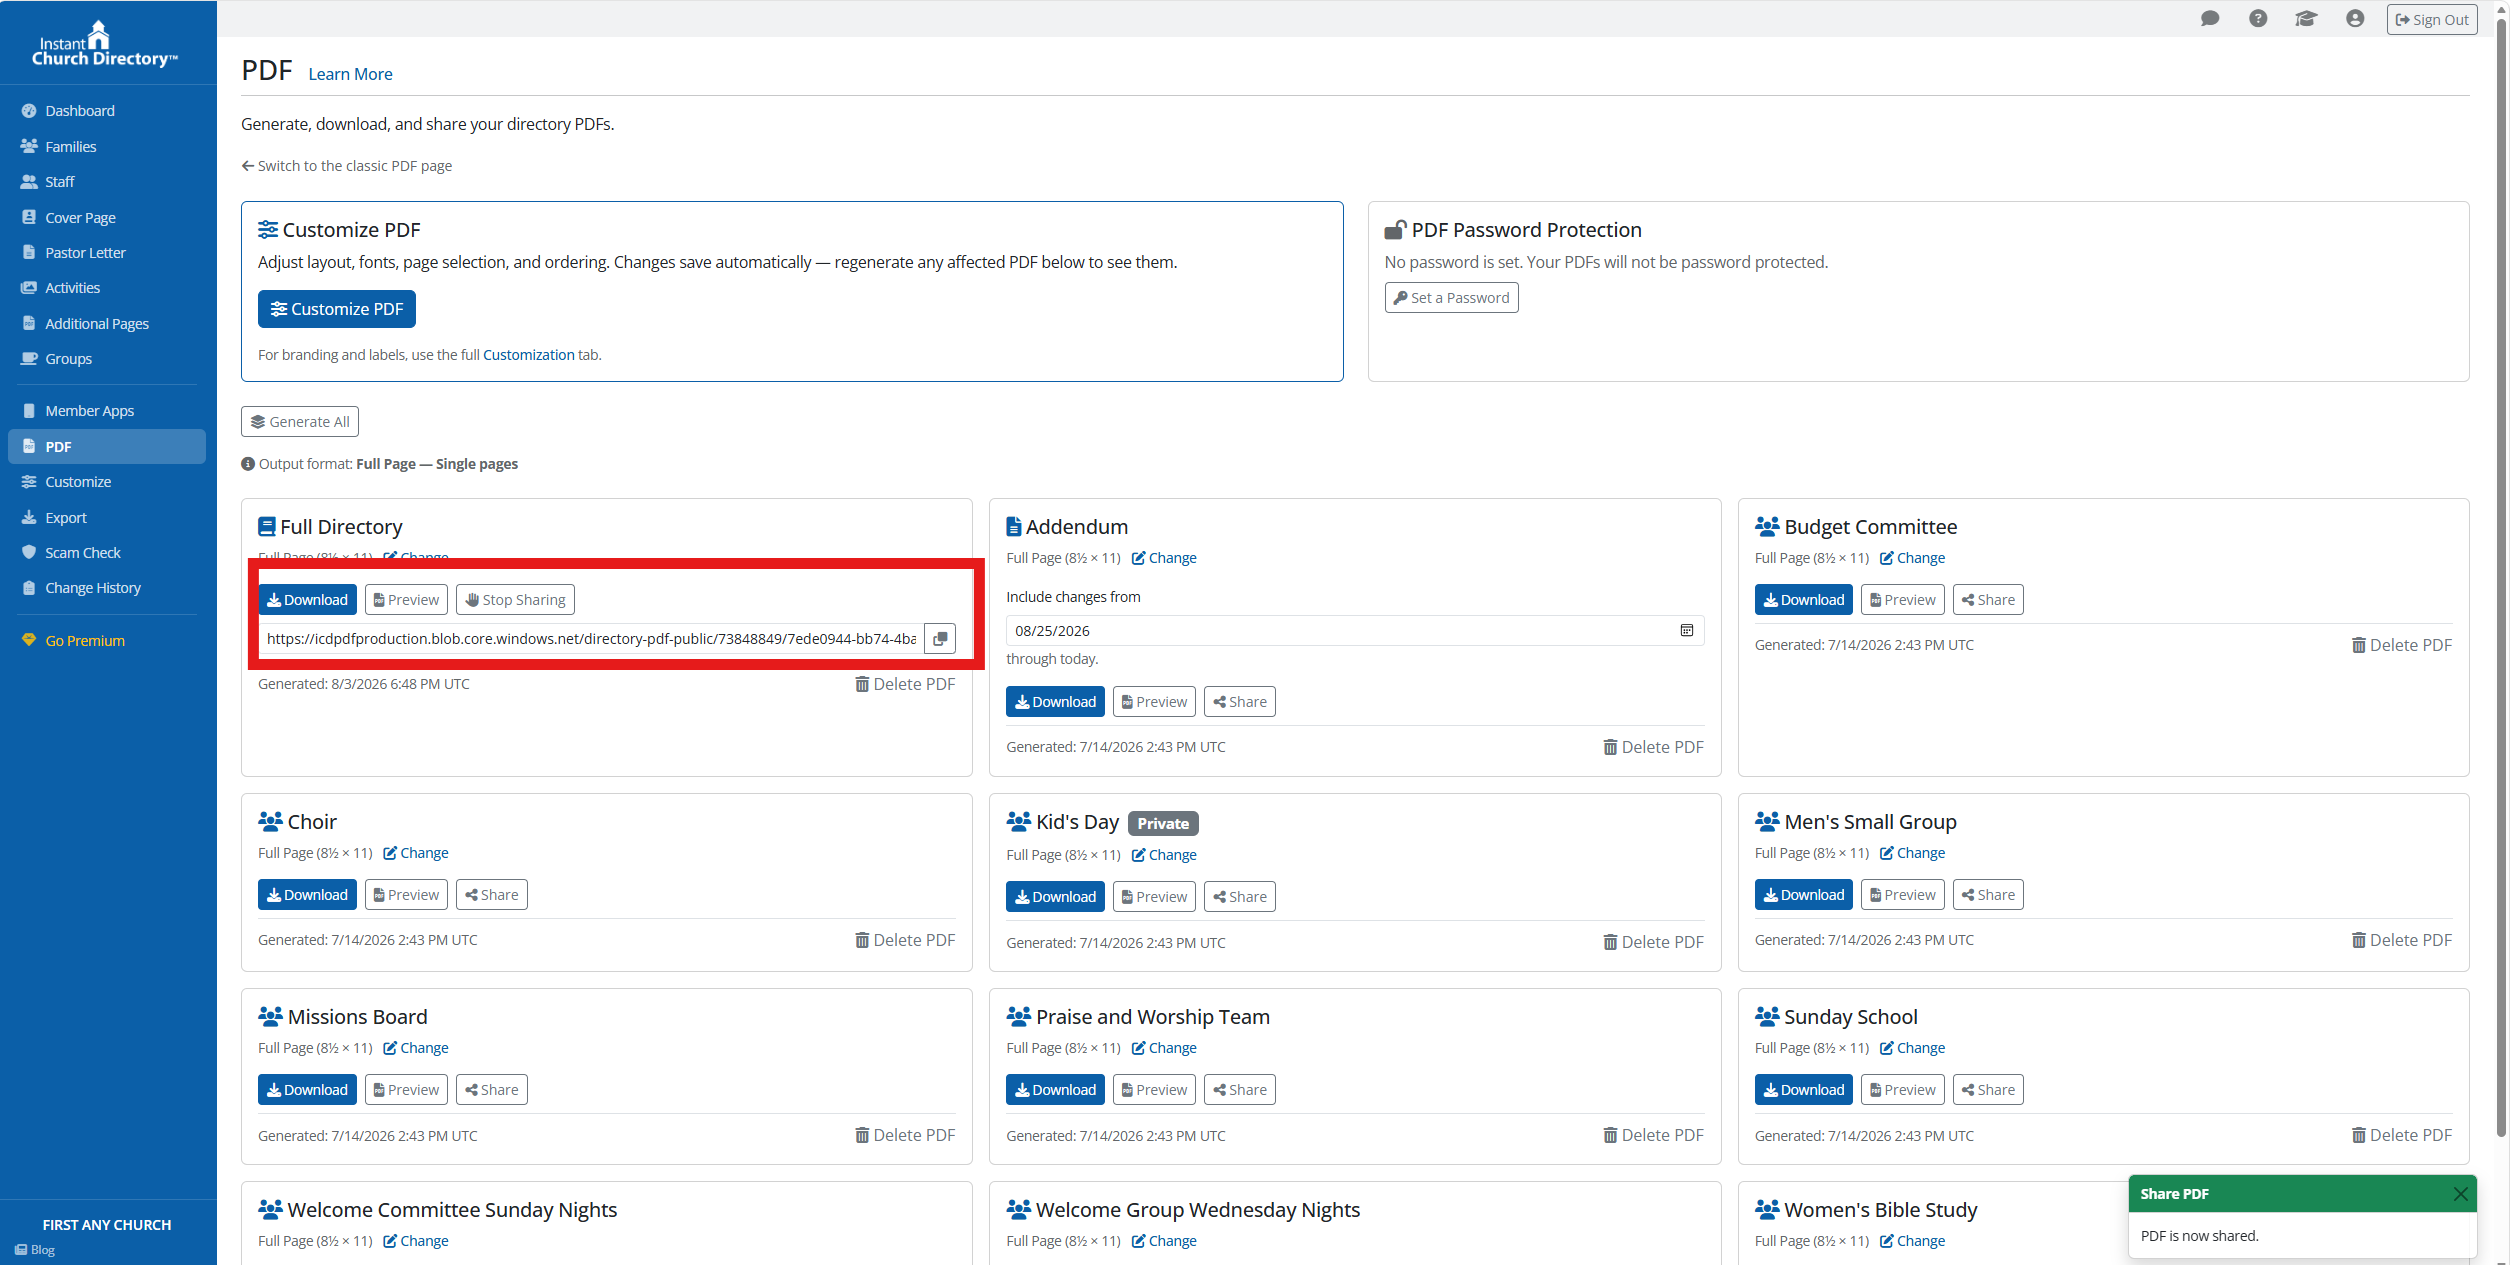2511x1265 pixels.
Task: Open the full Customization tab link
Action: click(529, 355)
